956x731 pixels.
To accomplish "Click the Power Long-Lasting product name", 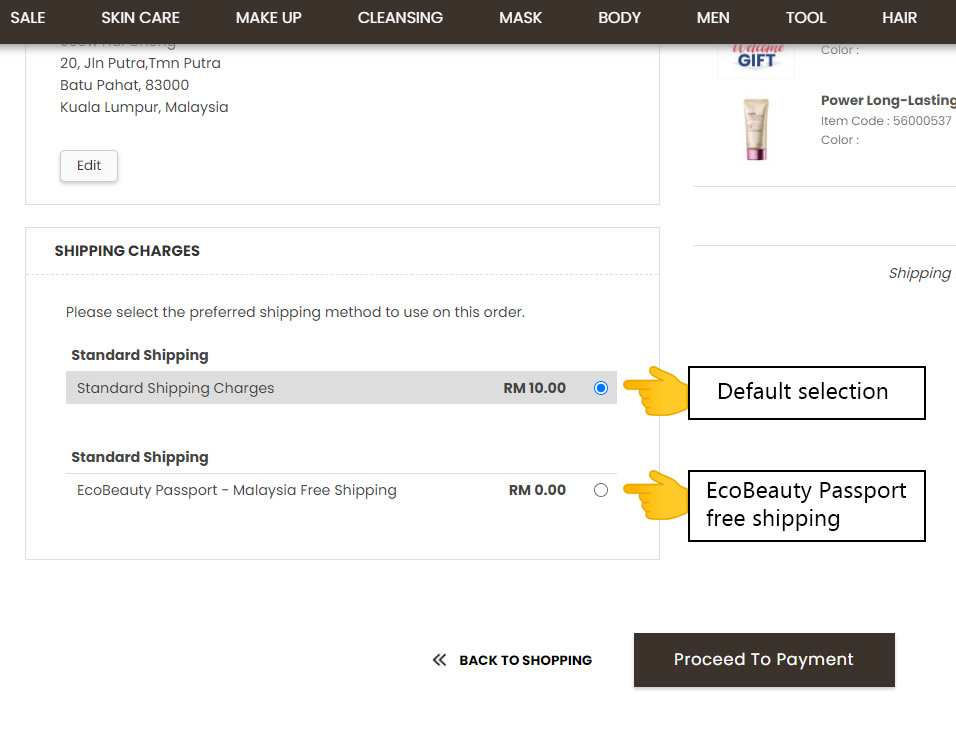I will pos(887,100).
